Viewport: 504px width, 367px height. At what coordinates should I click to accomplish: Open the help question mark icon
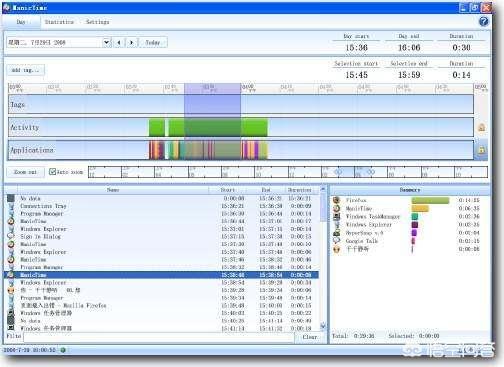[483, 22]
